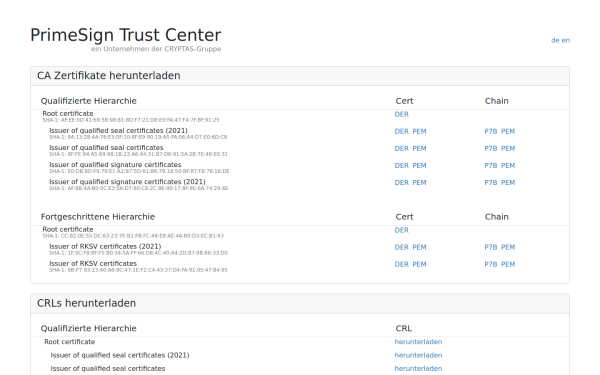Click 'CRLs herunterladen' panel heading
This screenshot has height=375, width=600.
[86, 303]
